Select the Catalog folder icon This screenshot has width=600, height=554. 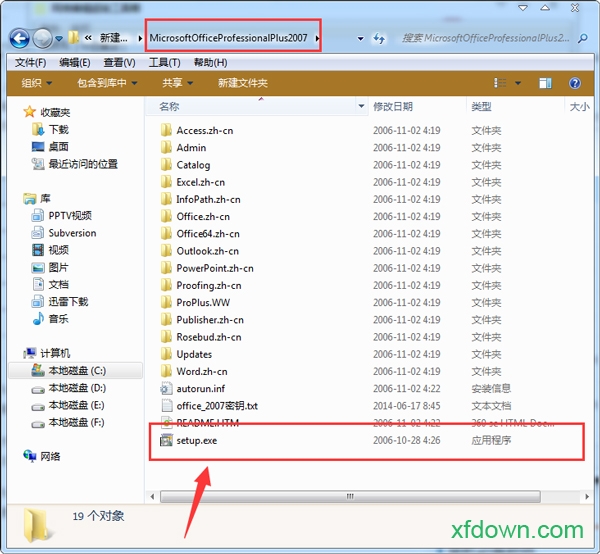[x=166, y=165]
